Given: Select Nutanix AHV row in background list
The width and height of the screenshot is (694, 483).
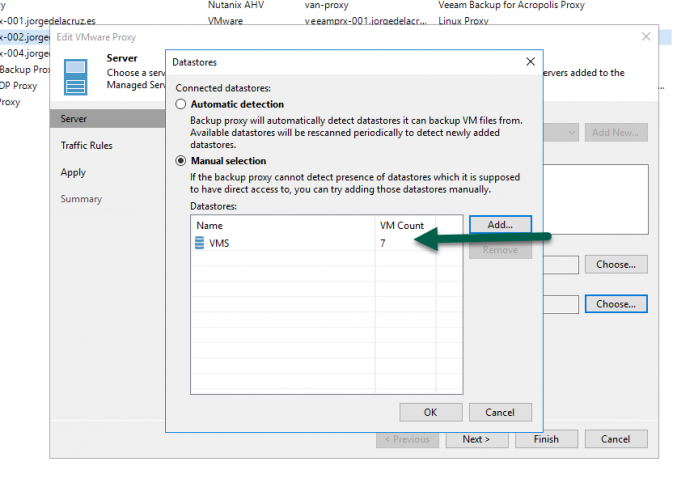Looking at the screenshot, I should coord(236,5).
